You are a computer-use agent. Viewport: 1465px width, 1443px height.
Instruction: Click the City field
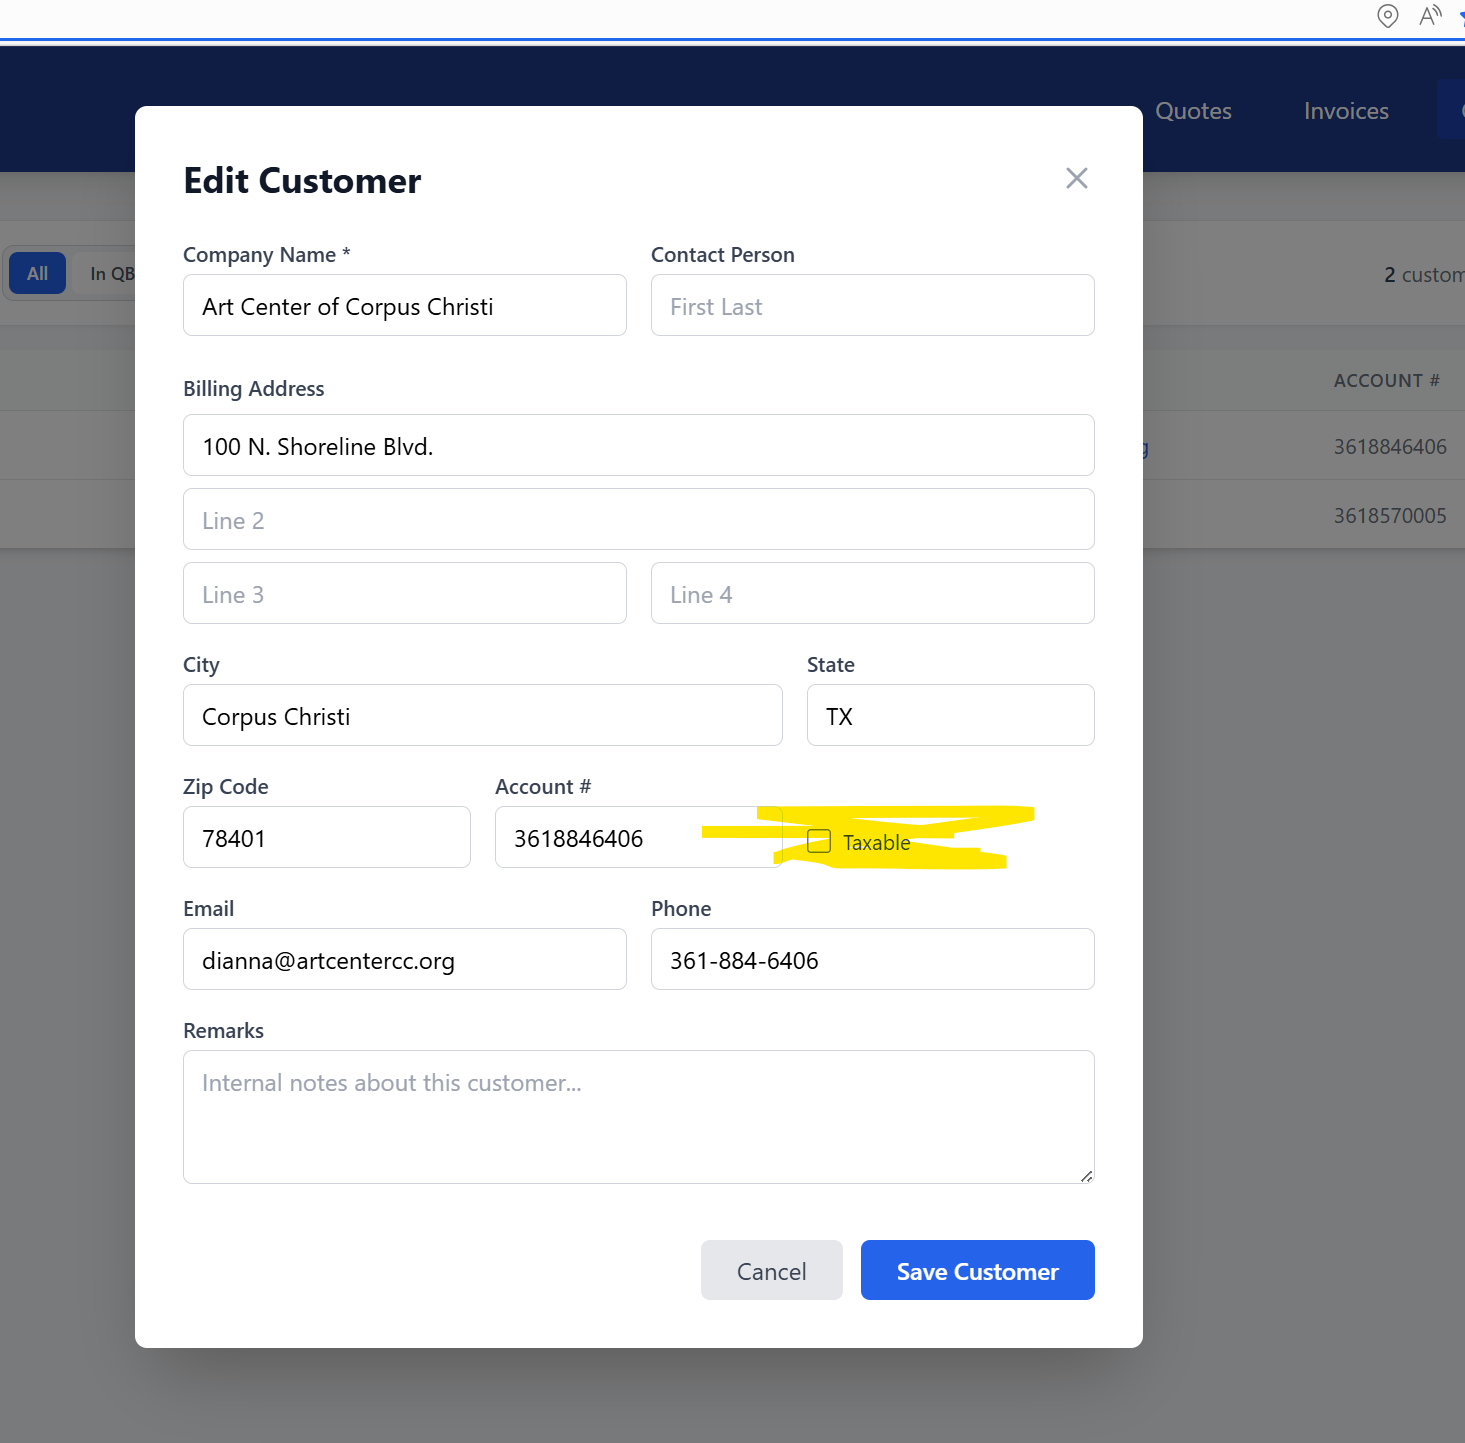click(482, 716)
